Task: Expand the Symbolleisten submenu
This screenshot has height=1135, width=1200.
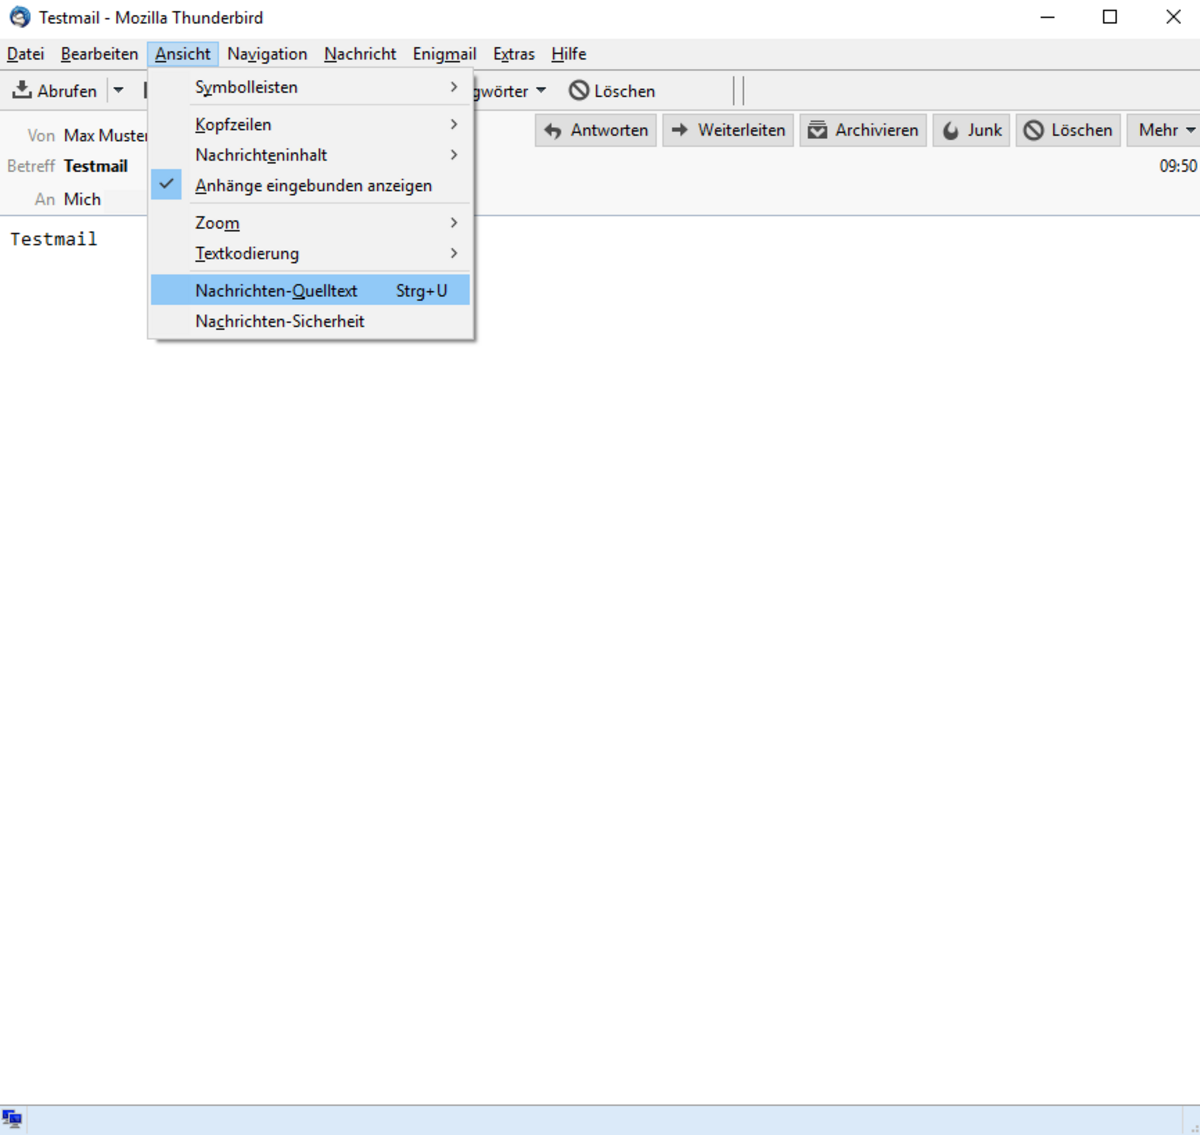Action: coord(312,88)
